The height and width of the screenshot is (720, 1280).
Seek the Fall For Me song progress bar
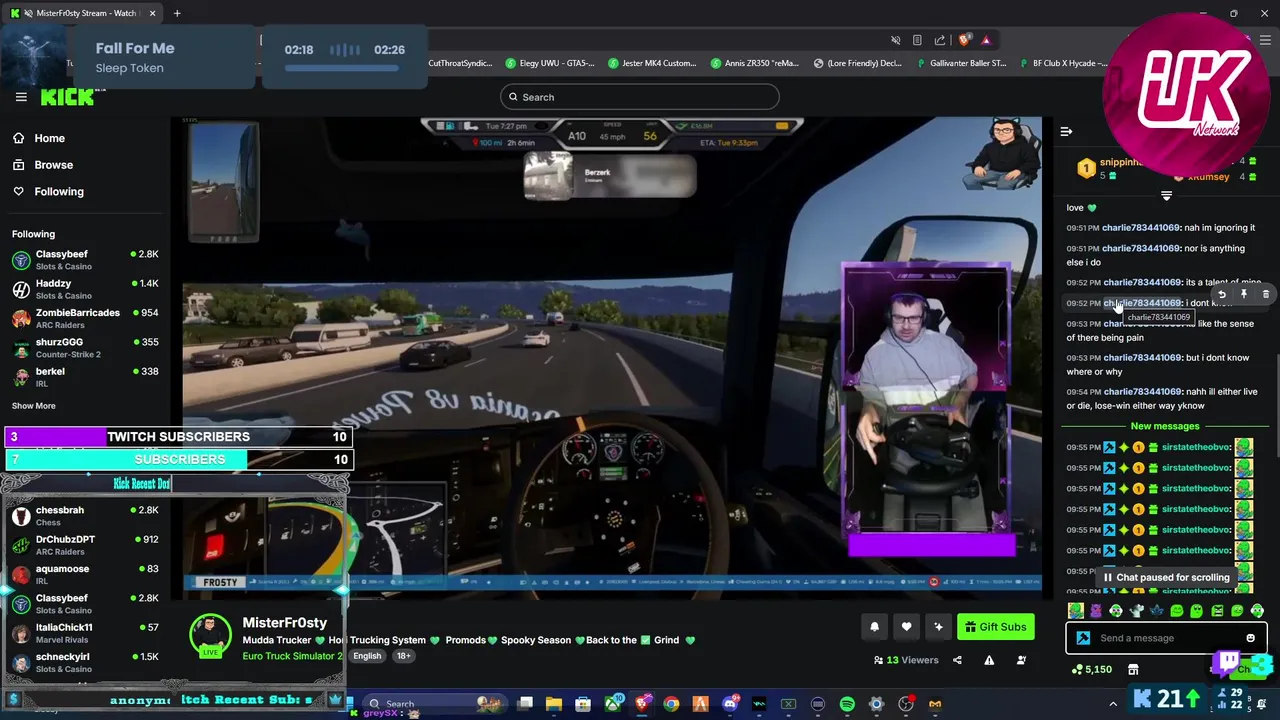tap(344, 68)
